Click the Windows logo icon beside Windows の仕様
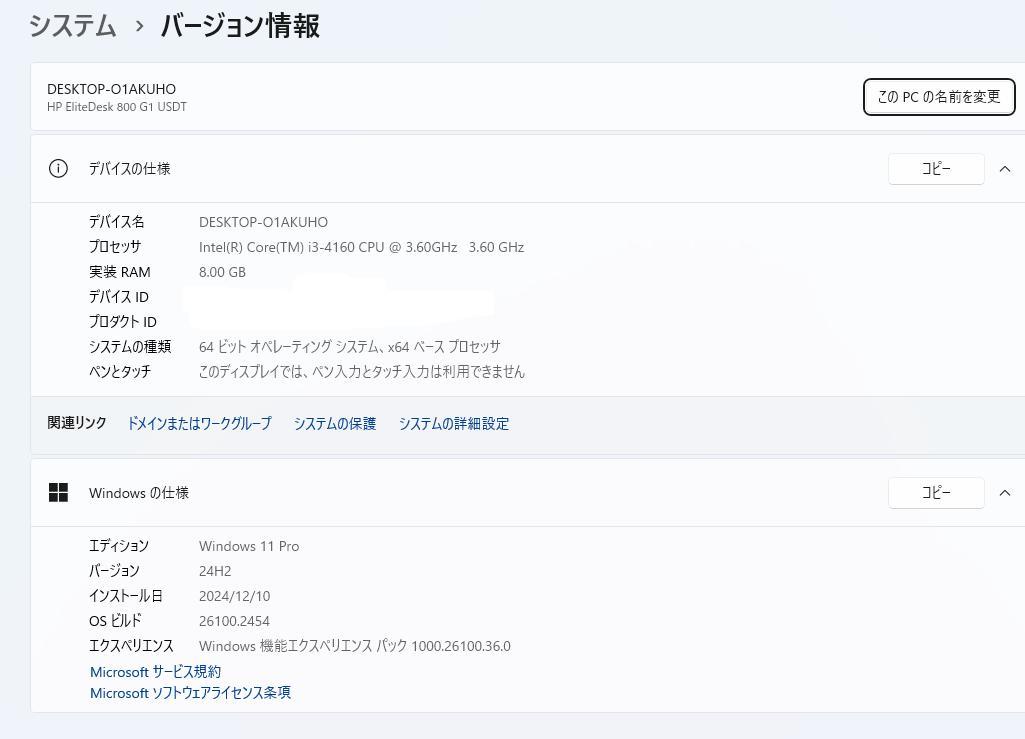Screen dimensions: 1025x739 pyautogui.click(x=58, y=492)
